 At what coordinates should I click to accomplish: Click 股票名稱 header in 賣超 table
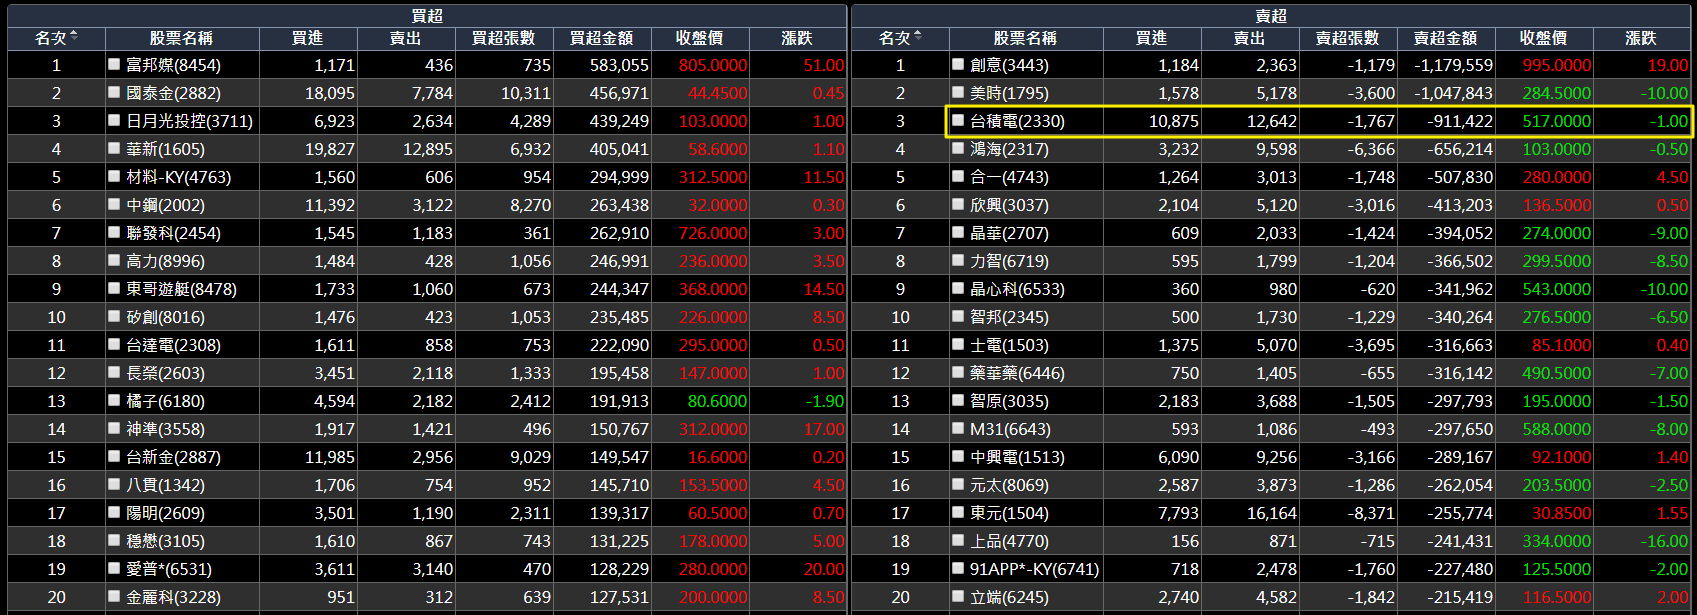point(1025,38)
